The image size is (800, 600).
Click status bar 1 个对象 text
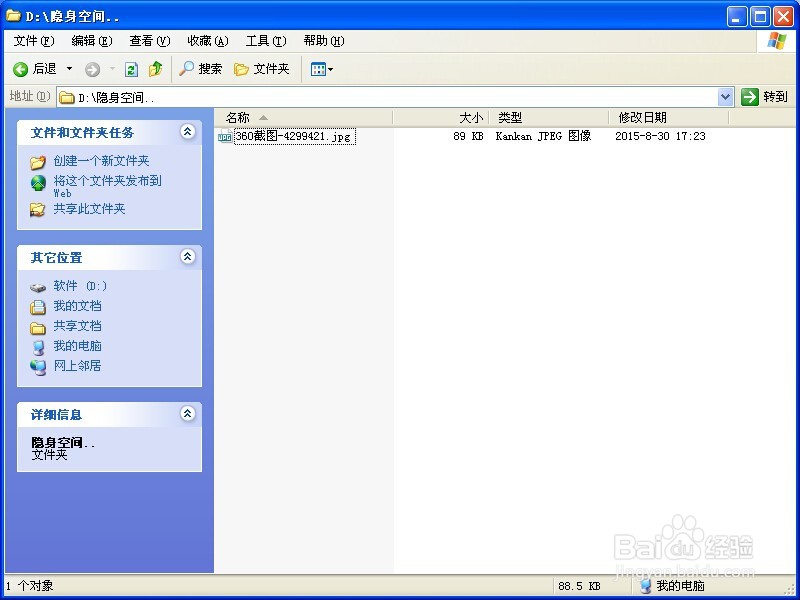pyautogui.click(x=30, y=586)
